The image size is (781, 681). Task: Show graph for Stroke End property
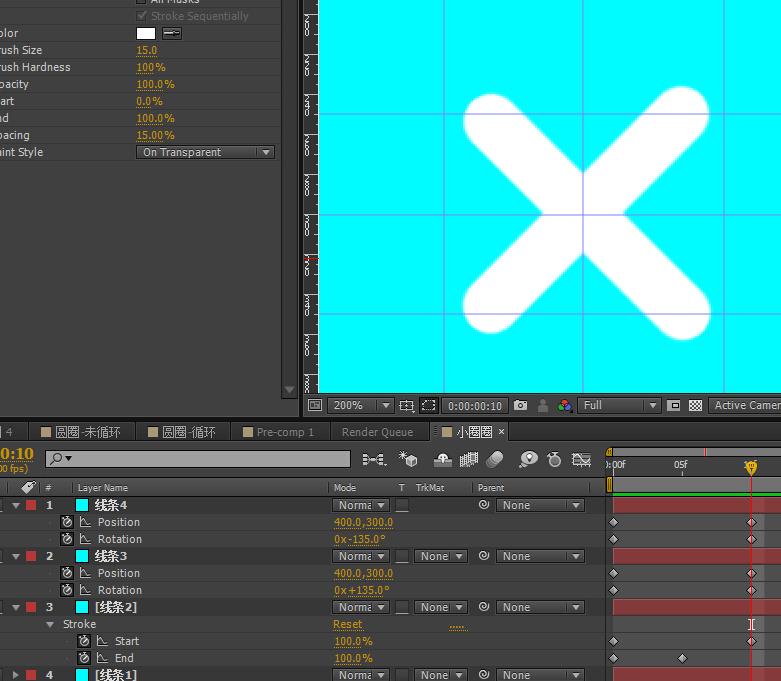[x=102, y=658]
